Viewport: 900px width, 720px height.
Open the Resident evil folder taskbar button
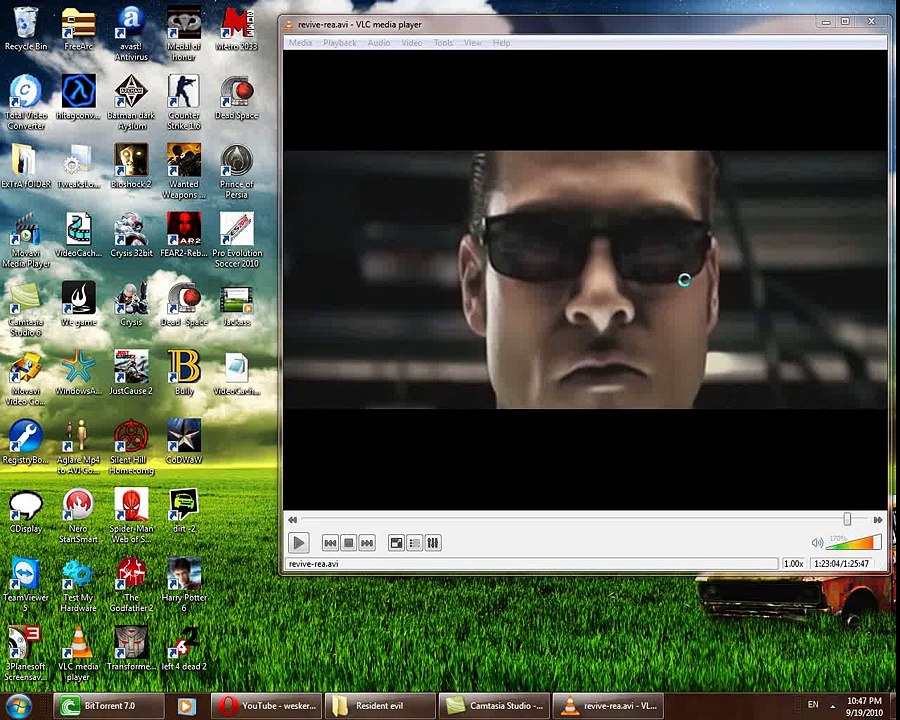(x=379, y=706)
